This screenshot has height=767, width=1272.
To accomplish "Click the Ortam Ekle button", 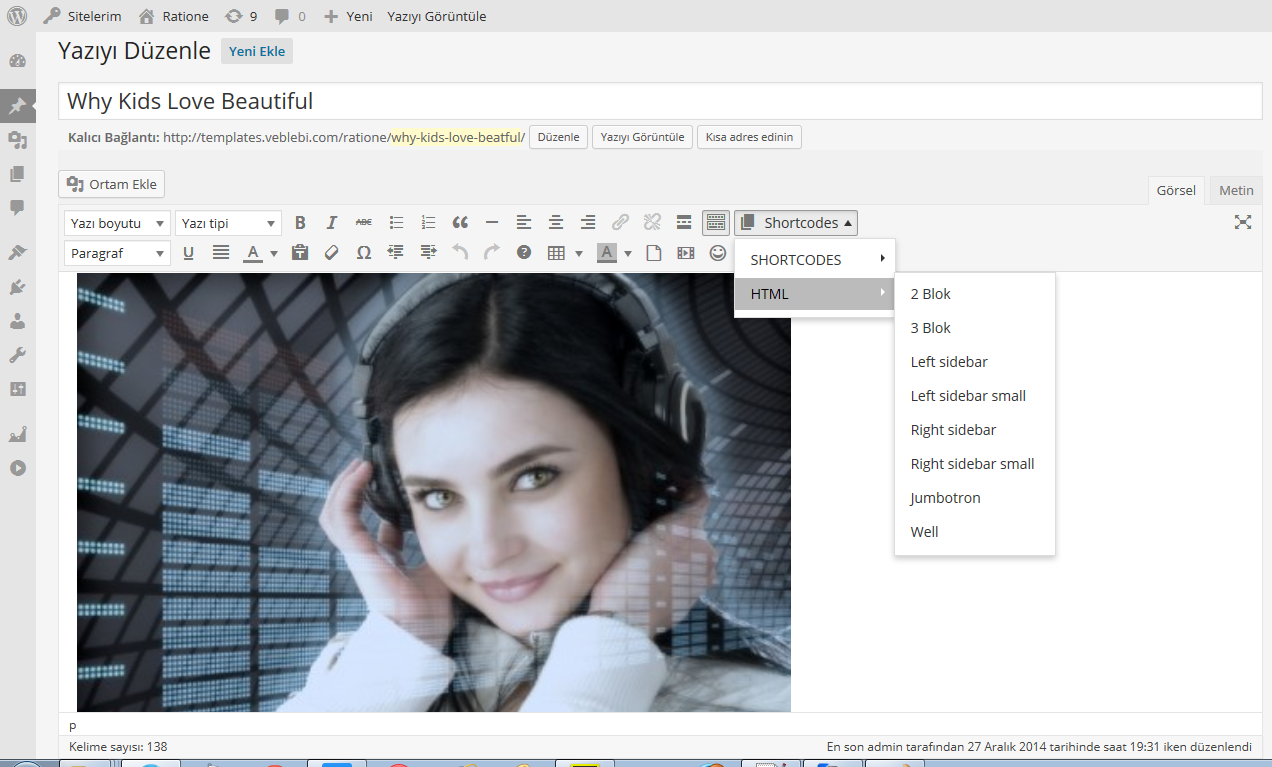I will tap(112, 184).
